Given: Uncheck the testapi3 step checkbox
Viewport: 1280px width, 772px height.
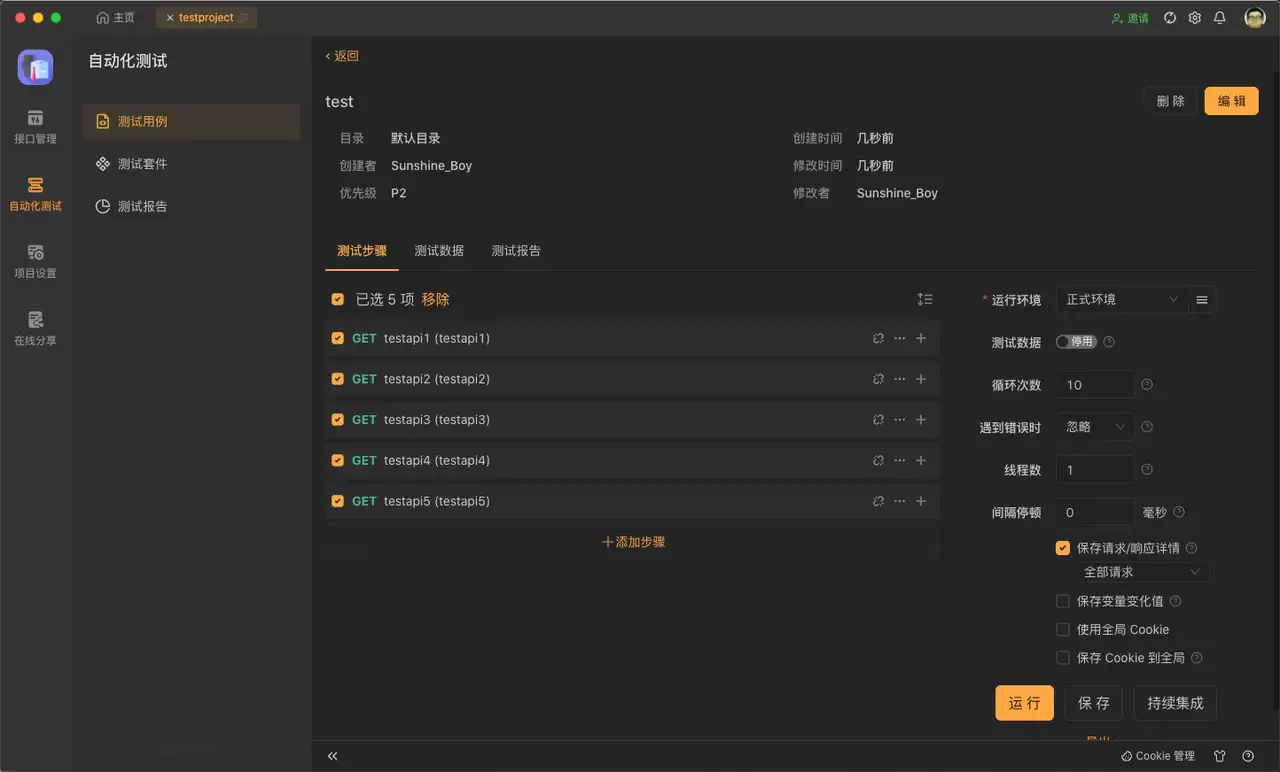Looking at the screenshot, I should [x=338, y=420].
